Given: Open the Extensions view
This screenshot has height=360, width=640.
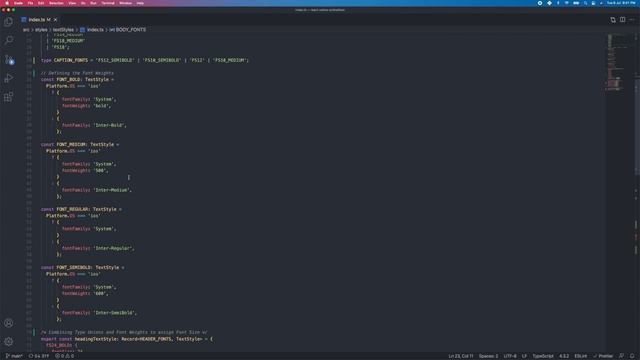Looking at the screenshot, I should pyautogui.click(x=9, y=97).
